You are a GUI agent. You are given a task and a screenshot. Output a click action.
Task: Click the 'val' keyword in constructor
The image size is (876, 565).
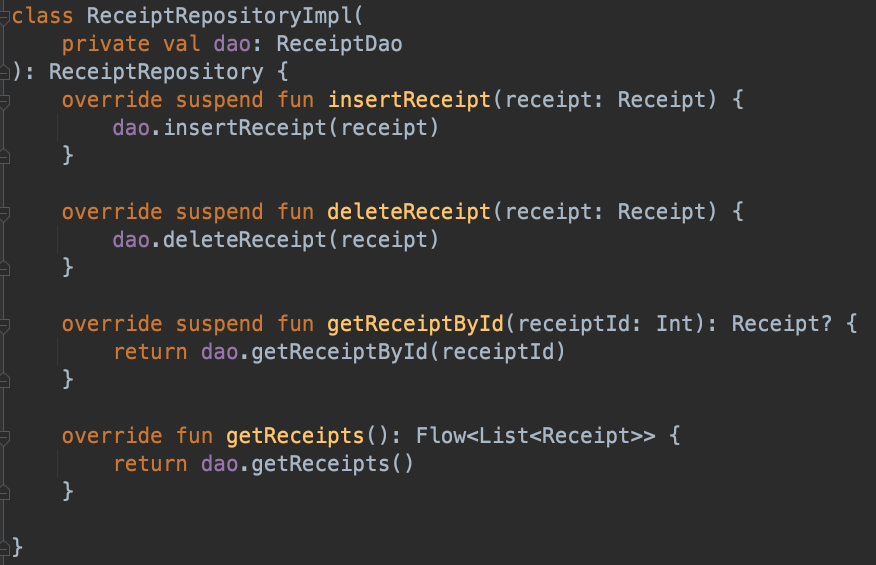182,44
